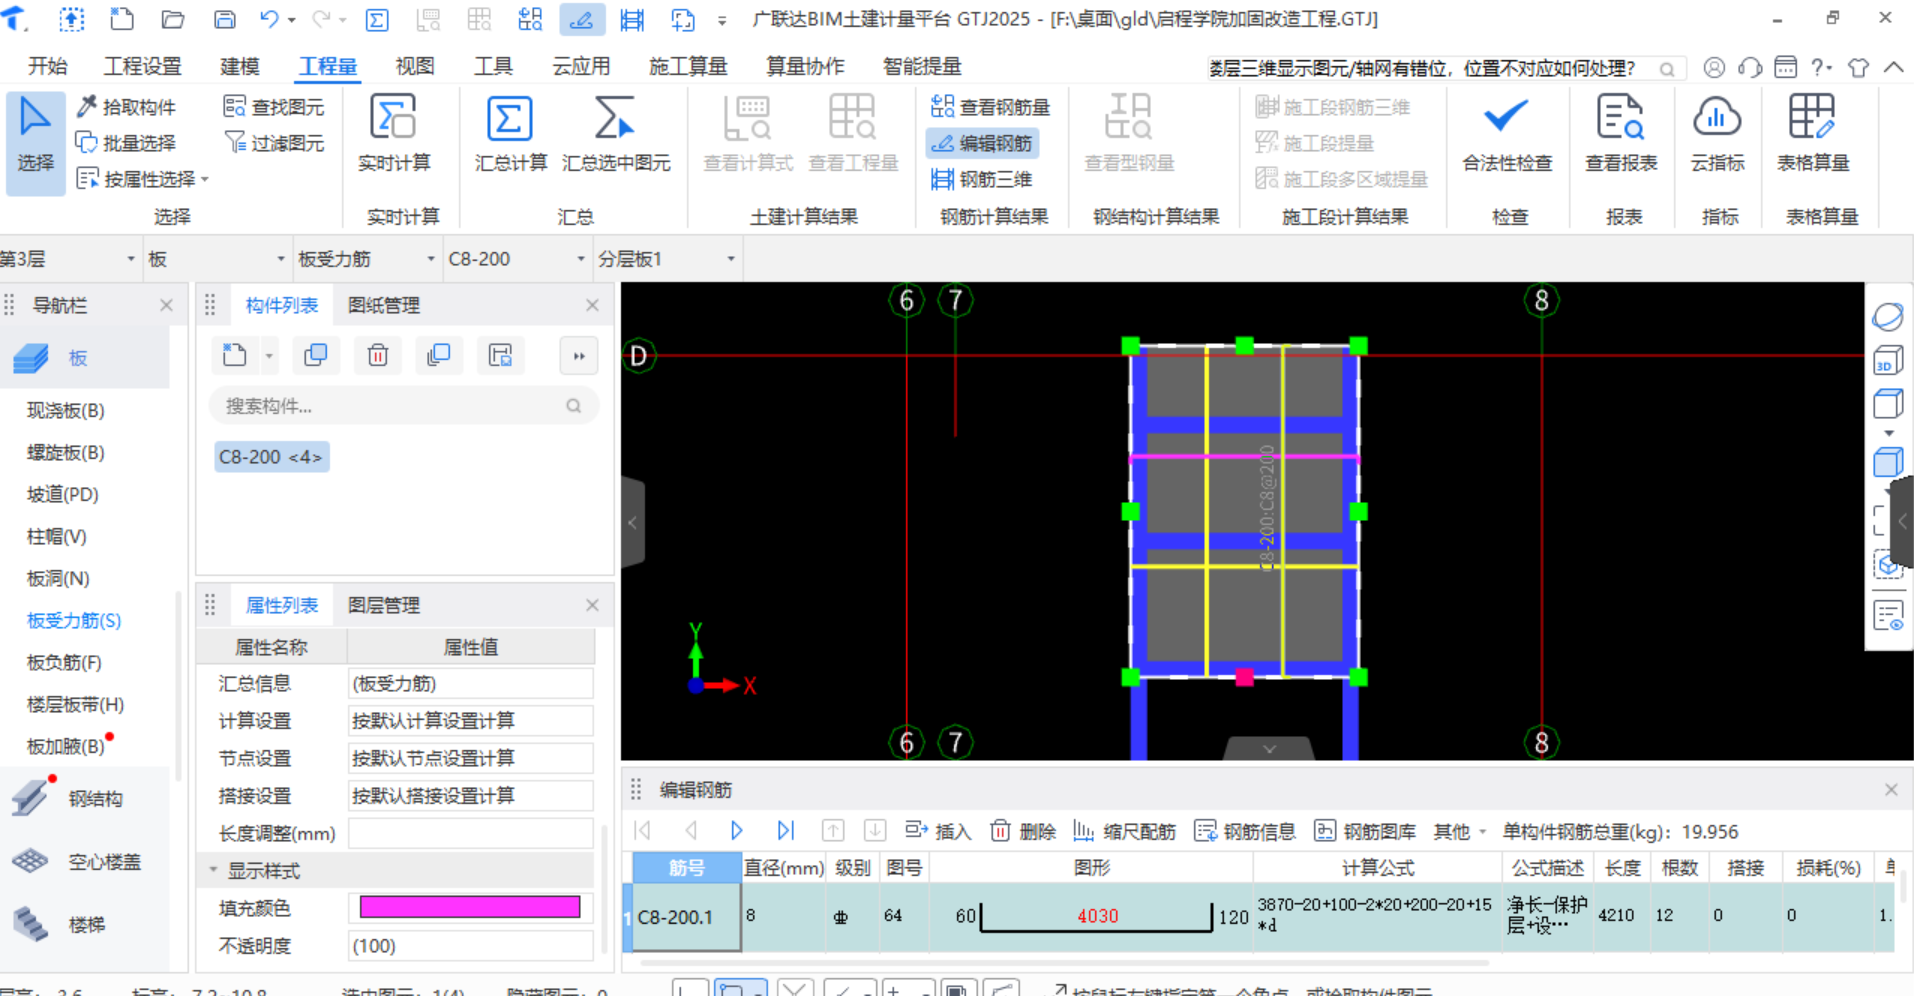The image size is (1914, 996).
Task: Open 其他 dropdown in 编辑钢筋
Action: [x=1459, y=831]
